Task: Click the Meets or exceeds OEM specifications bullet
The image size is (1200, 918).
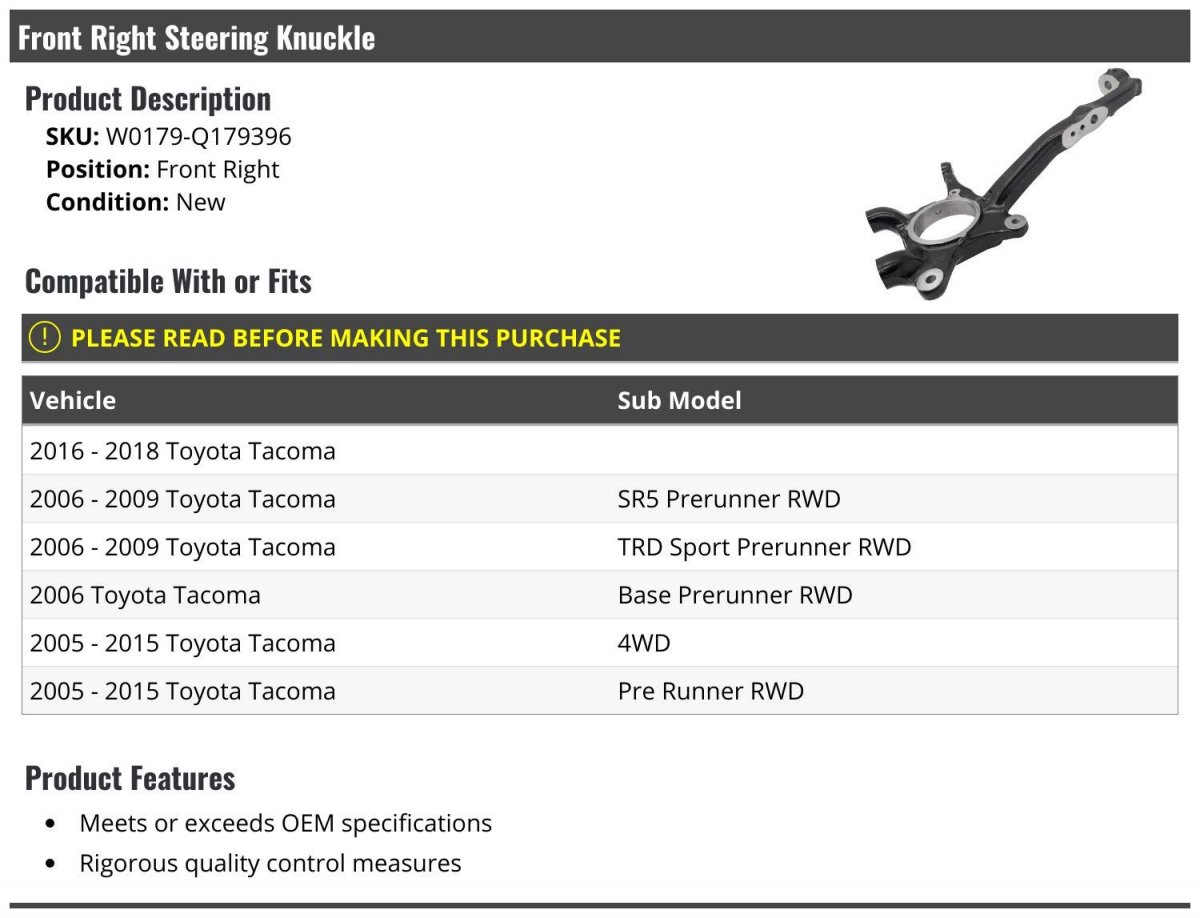Action: tap(285, 823)
